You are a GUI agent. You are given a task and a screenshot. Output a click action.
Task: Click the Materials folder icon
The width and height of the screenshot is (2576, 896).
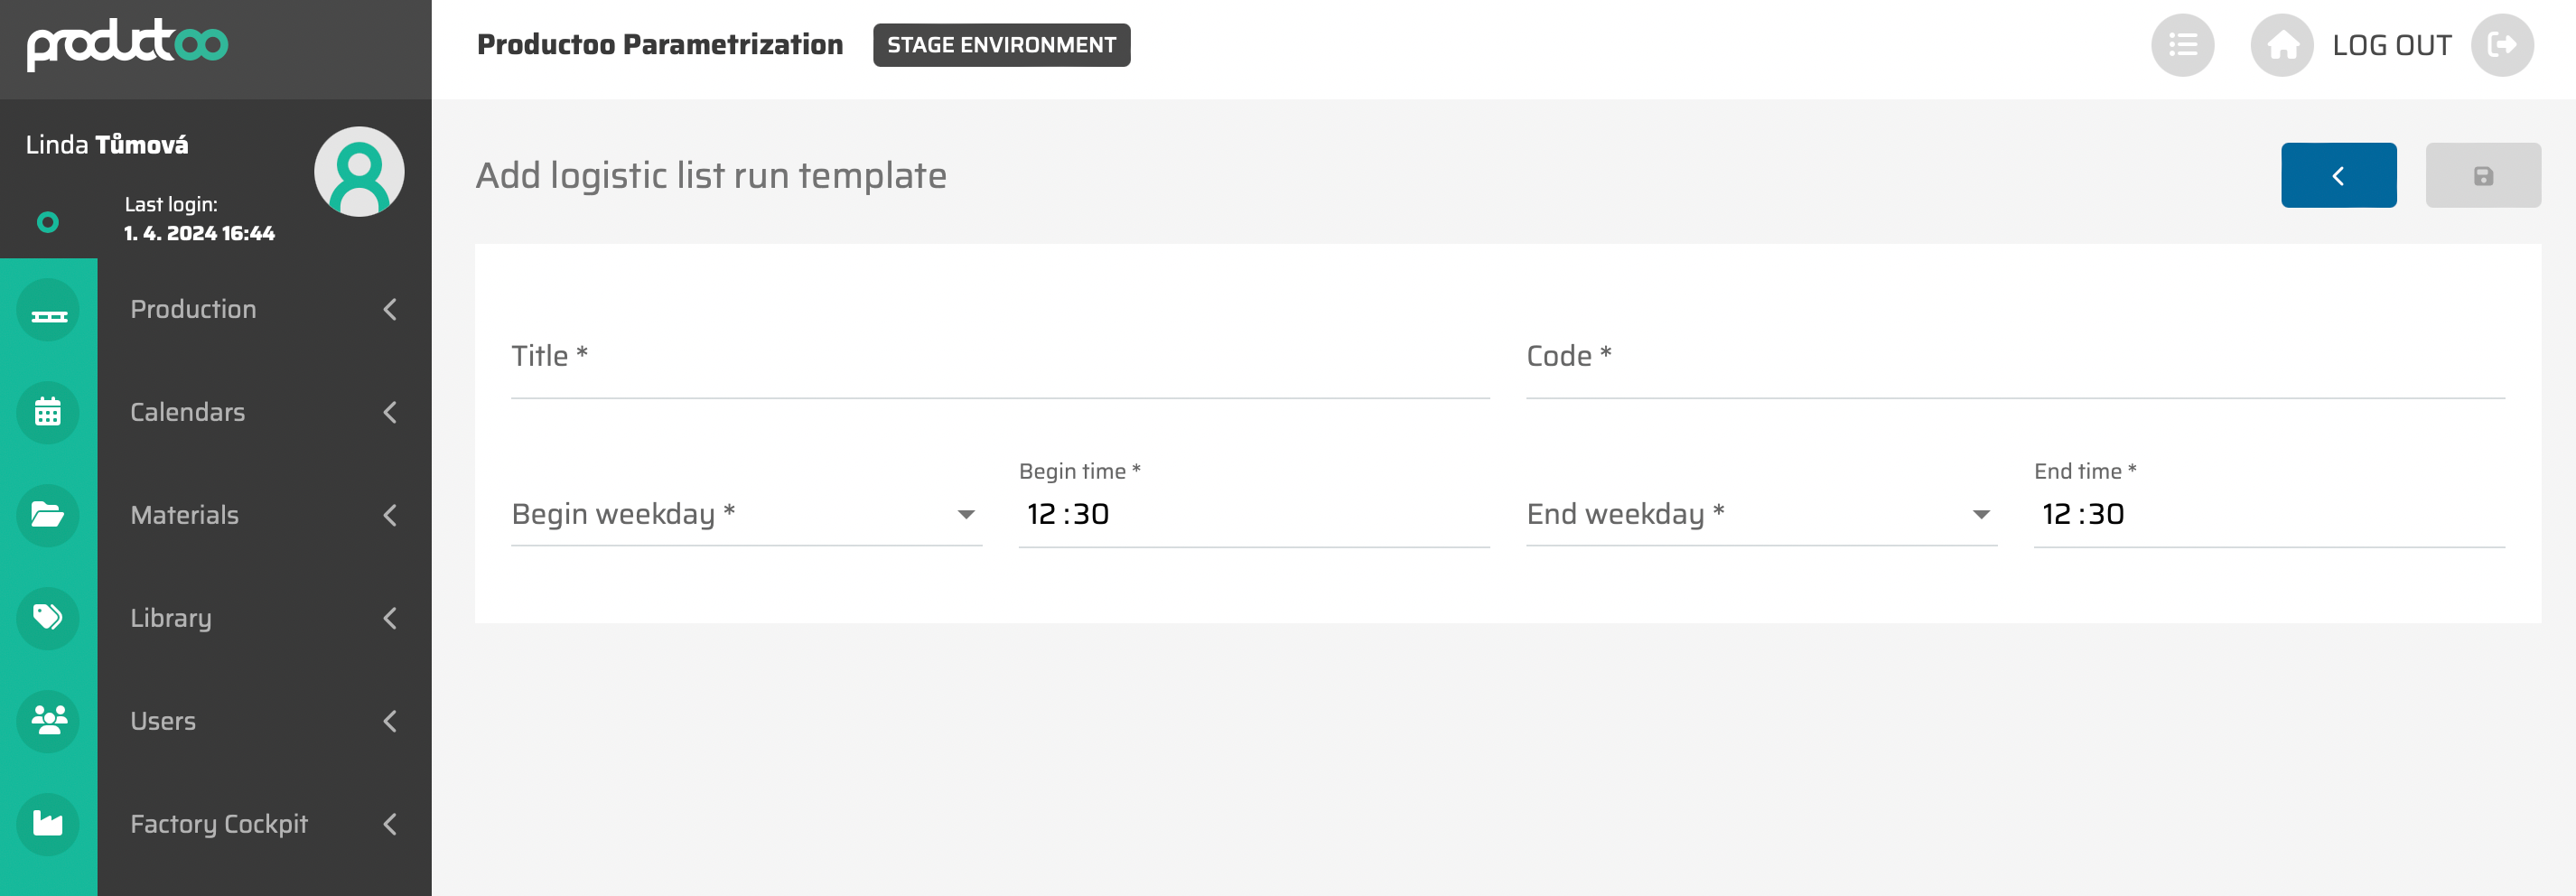click(48, 516)
